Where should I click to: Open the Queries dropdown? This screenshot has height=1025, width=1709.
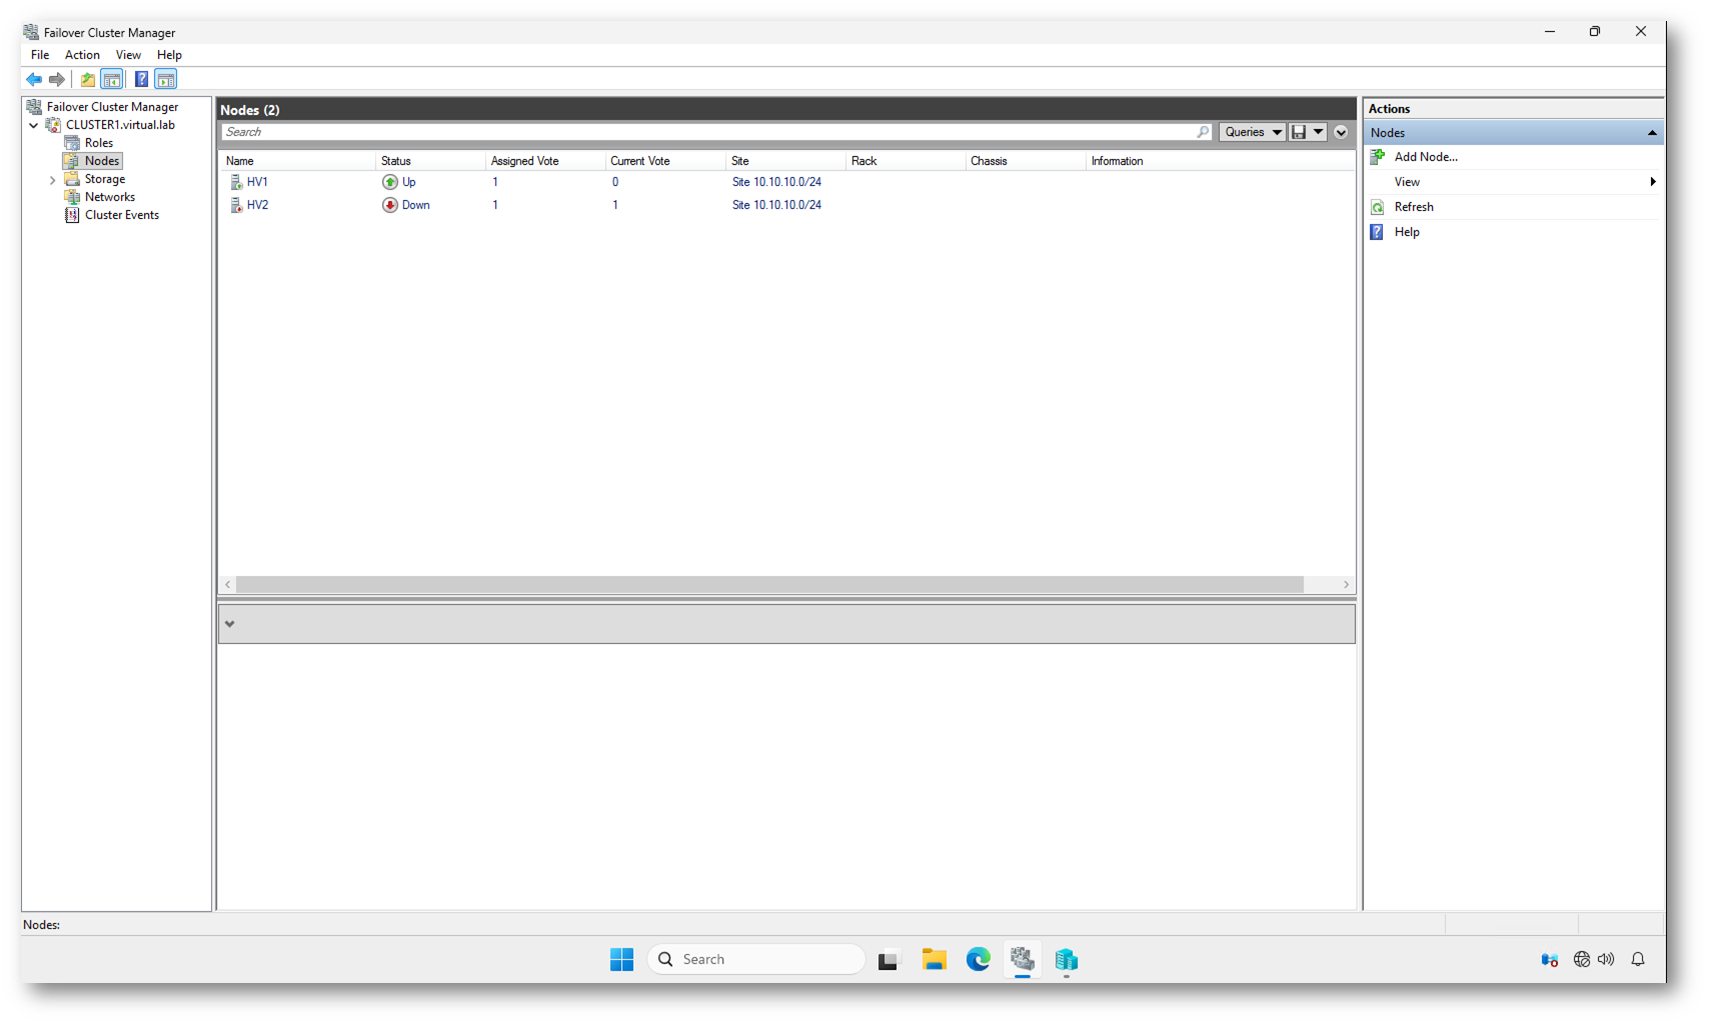point(1252,132)
